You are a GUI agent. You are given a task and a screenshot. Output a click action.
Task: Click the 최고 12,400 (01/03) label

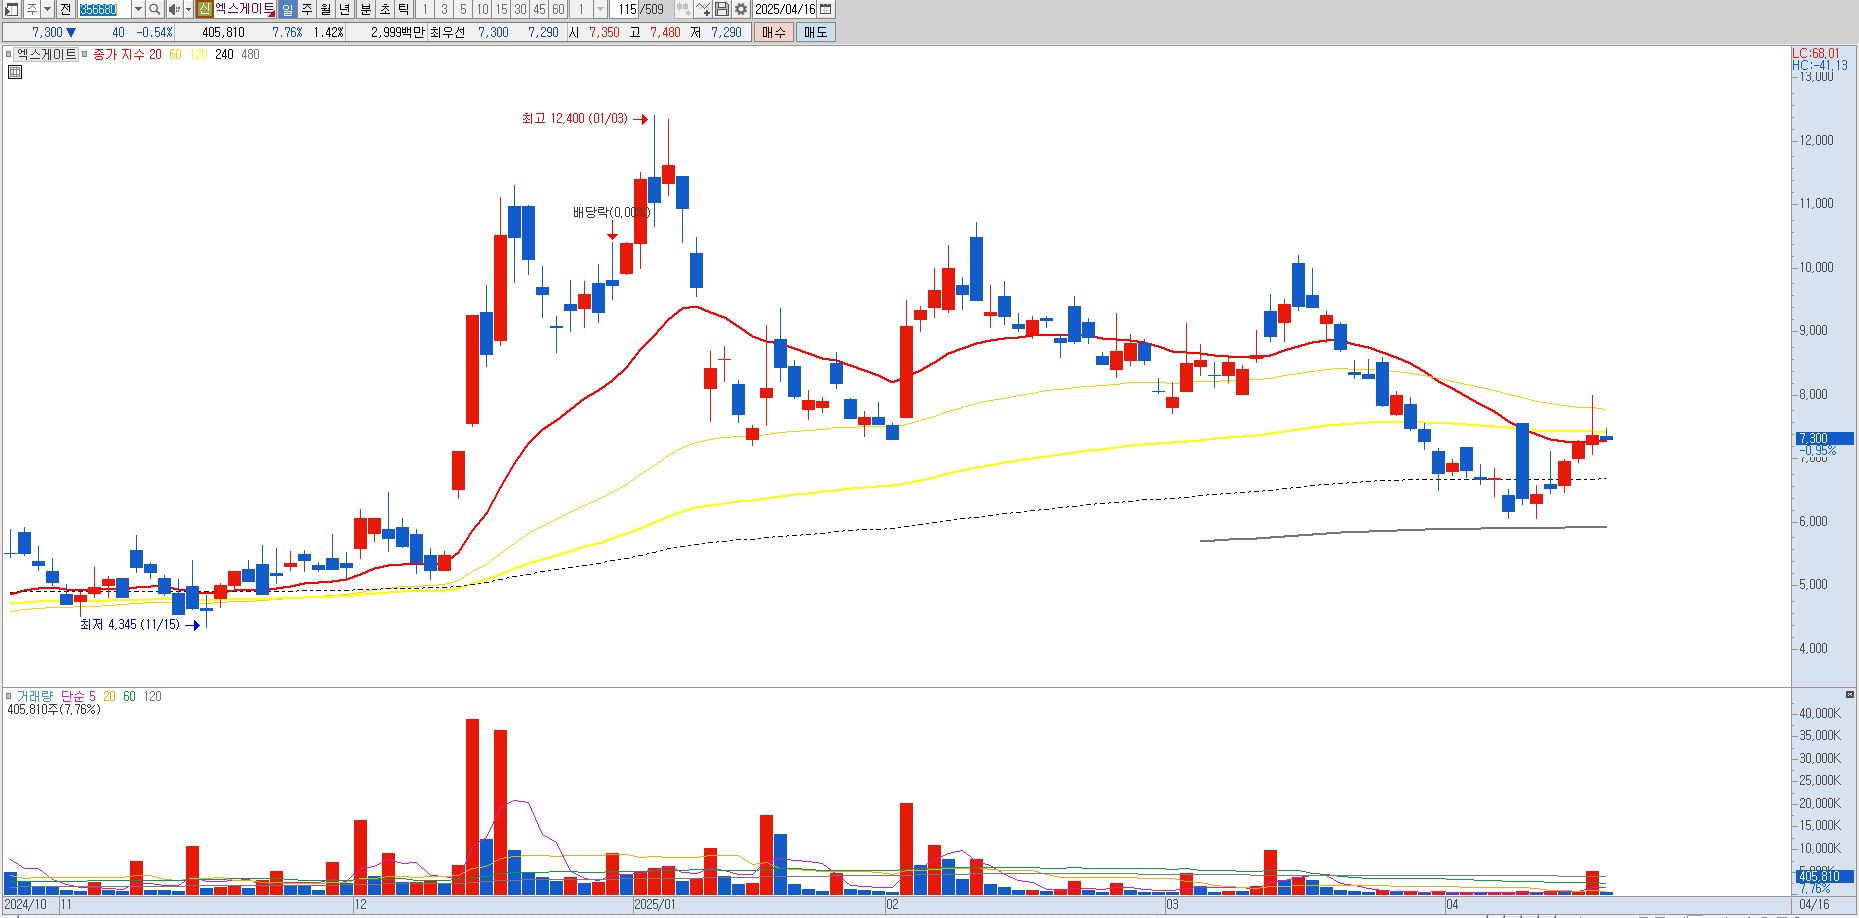pos(575,119)
